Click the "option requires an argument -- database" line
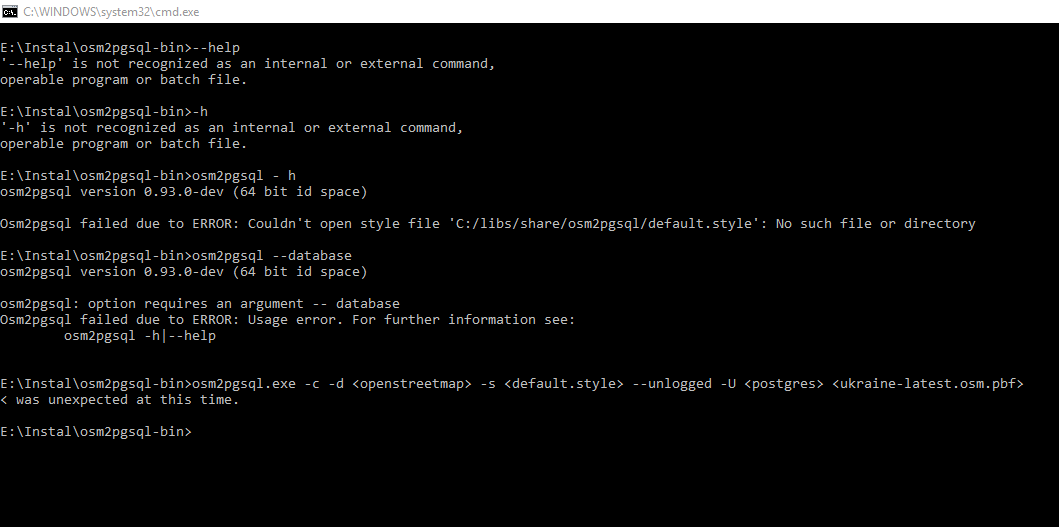Image resolution: width=1059 pixels, height=527 pixels. (200, 304)
